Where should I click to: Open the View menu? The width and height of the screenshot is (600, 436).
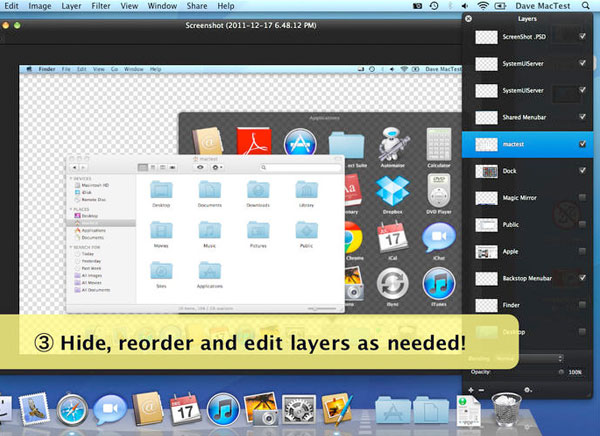point(129,6)
